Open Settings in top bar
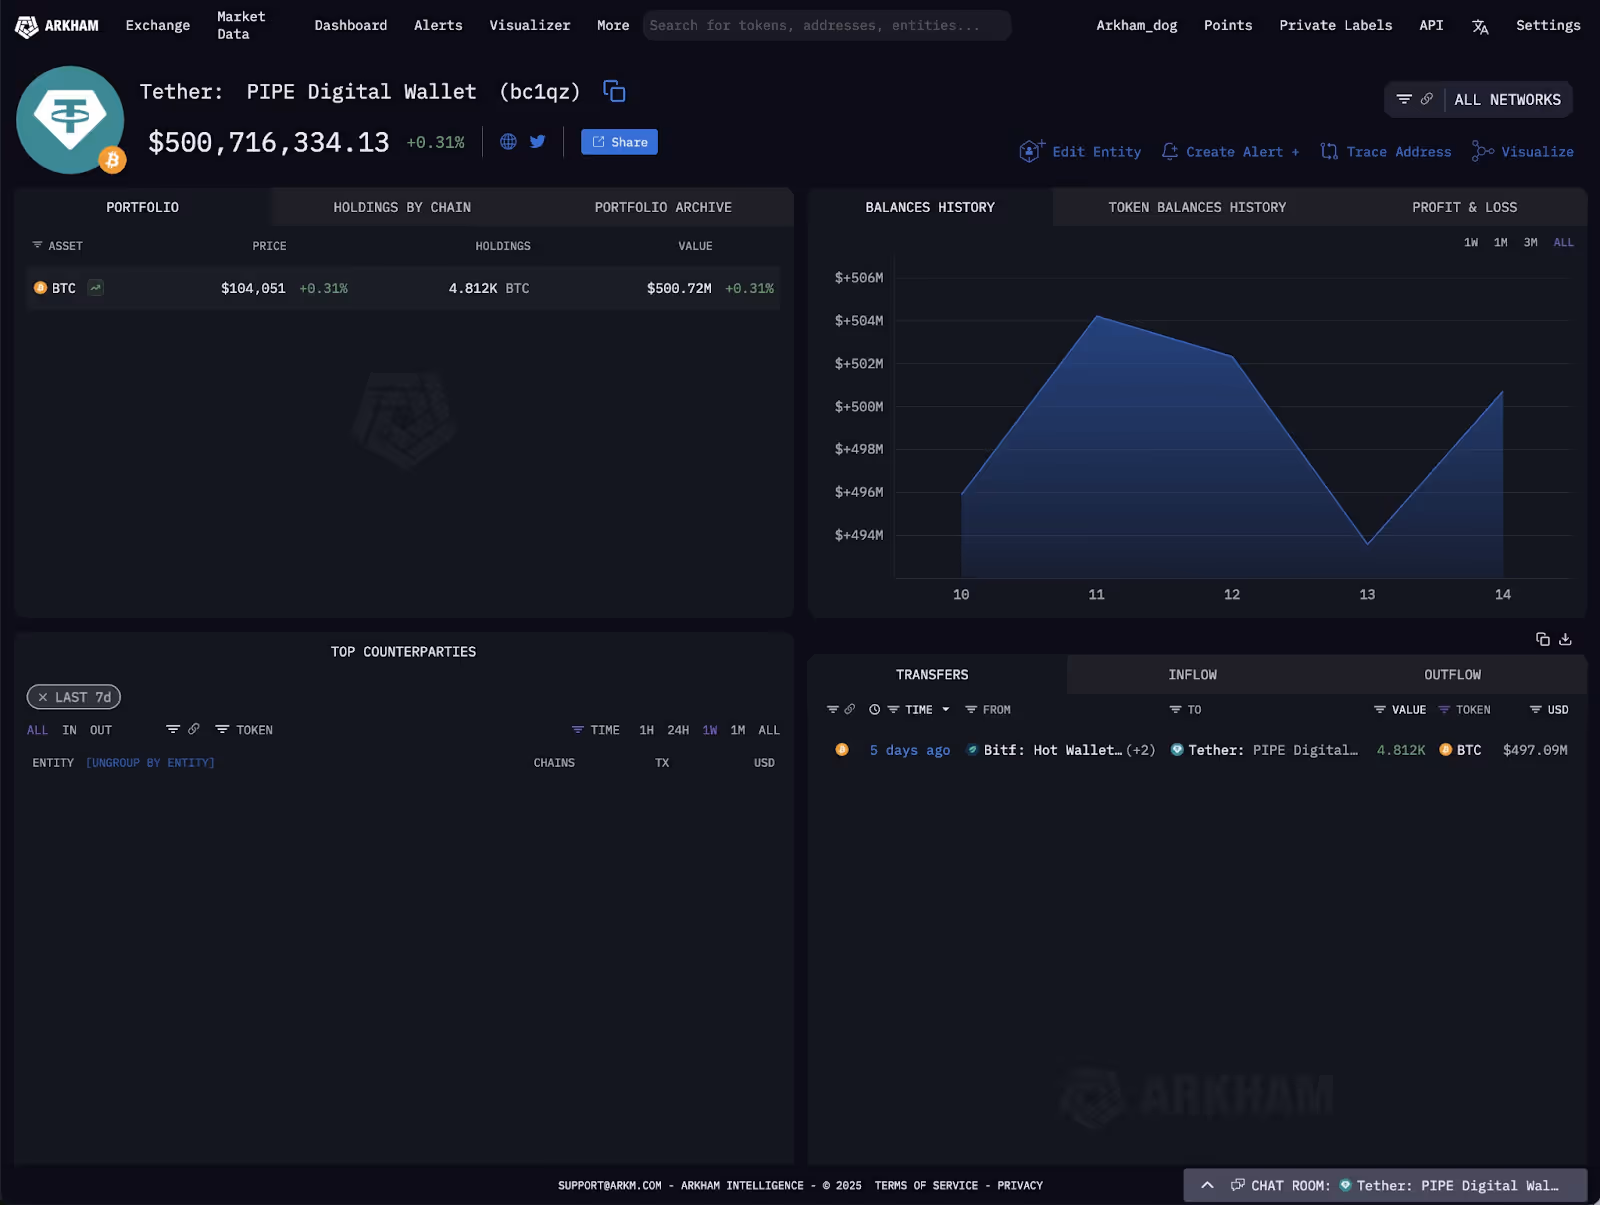 point(1548,25)
